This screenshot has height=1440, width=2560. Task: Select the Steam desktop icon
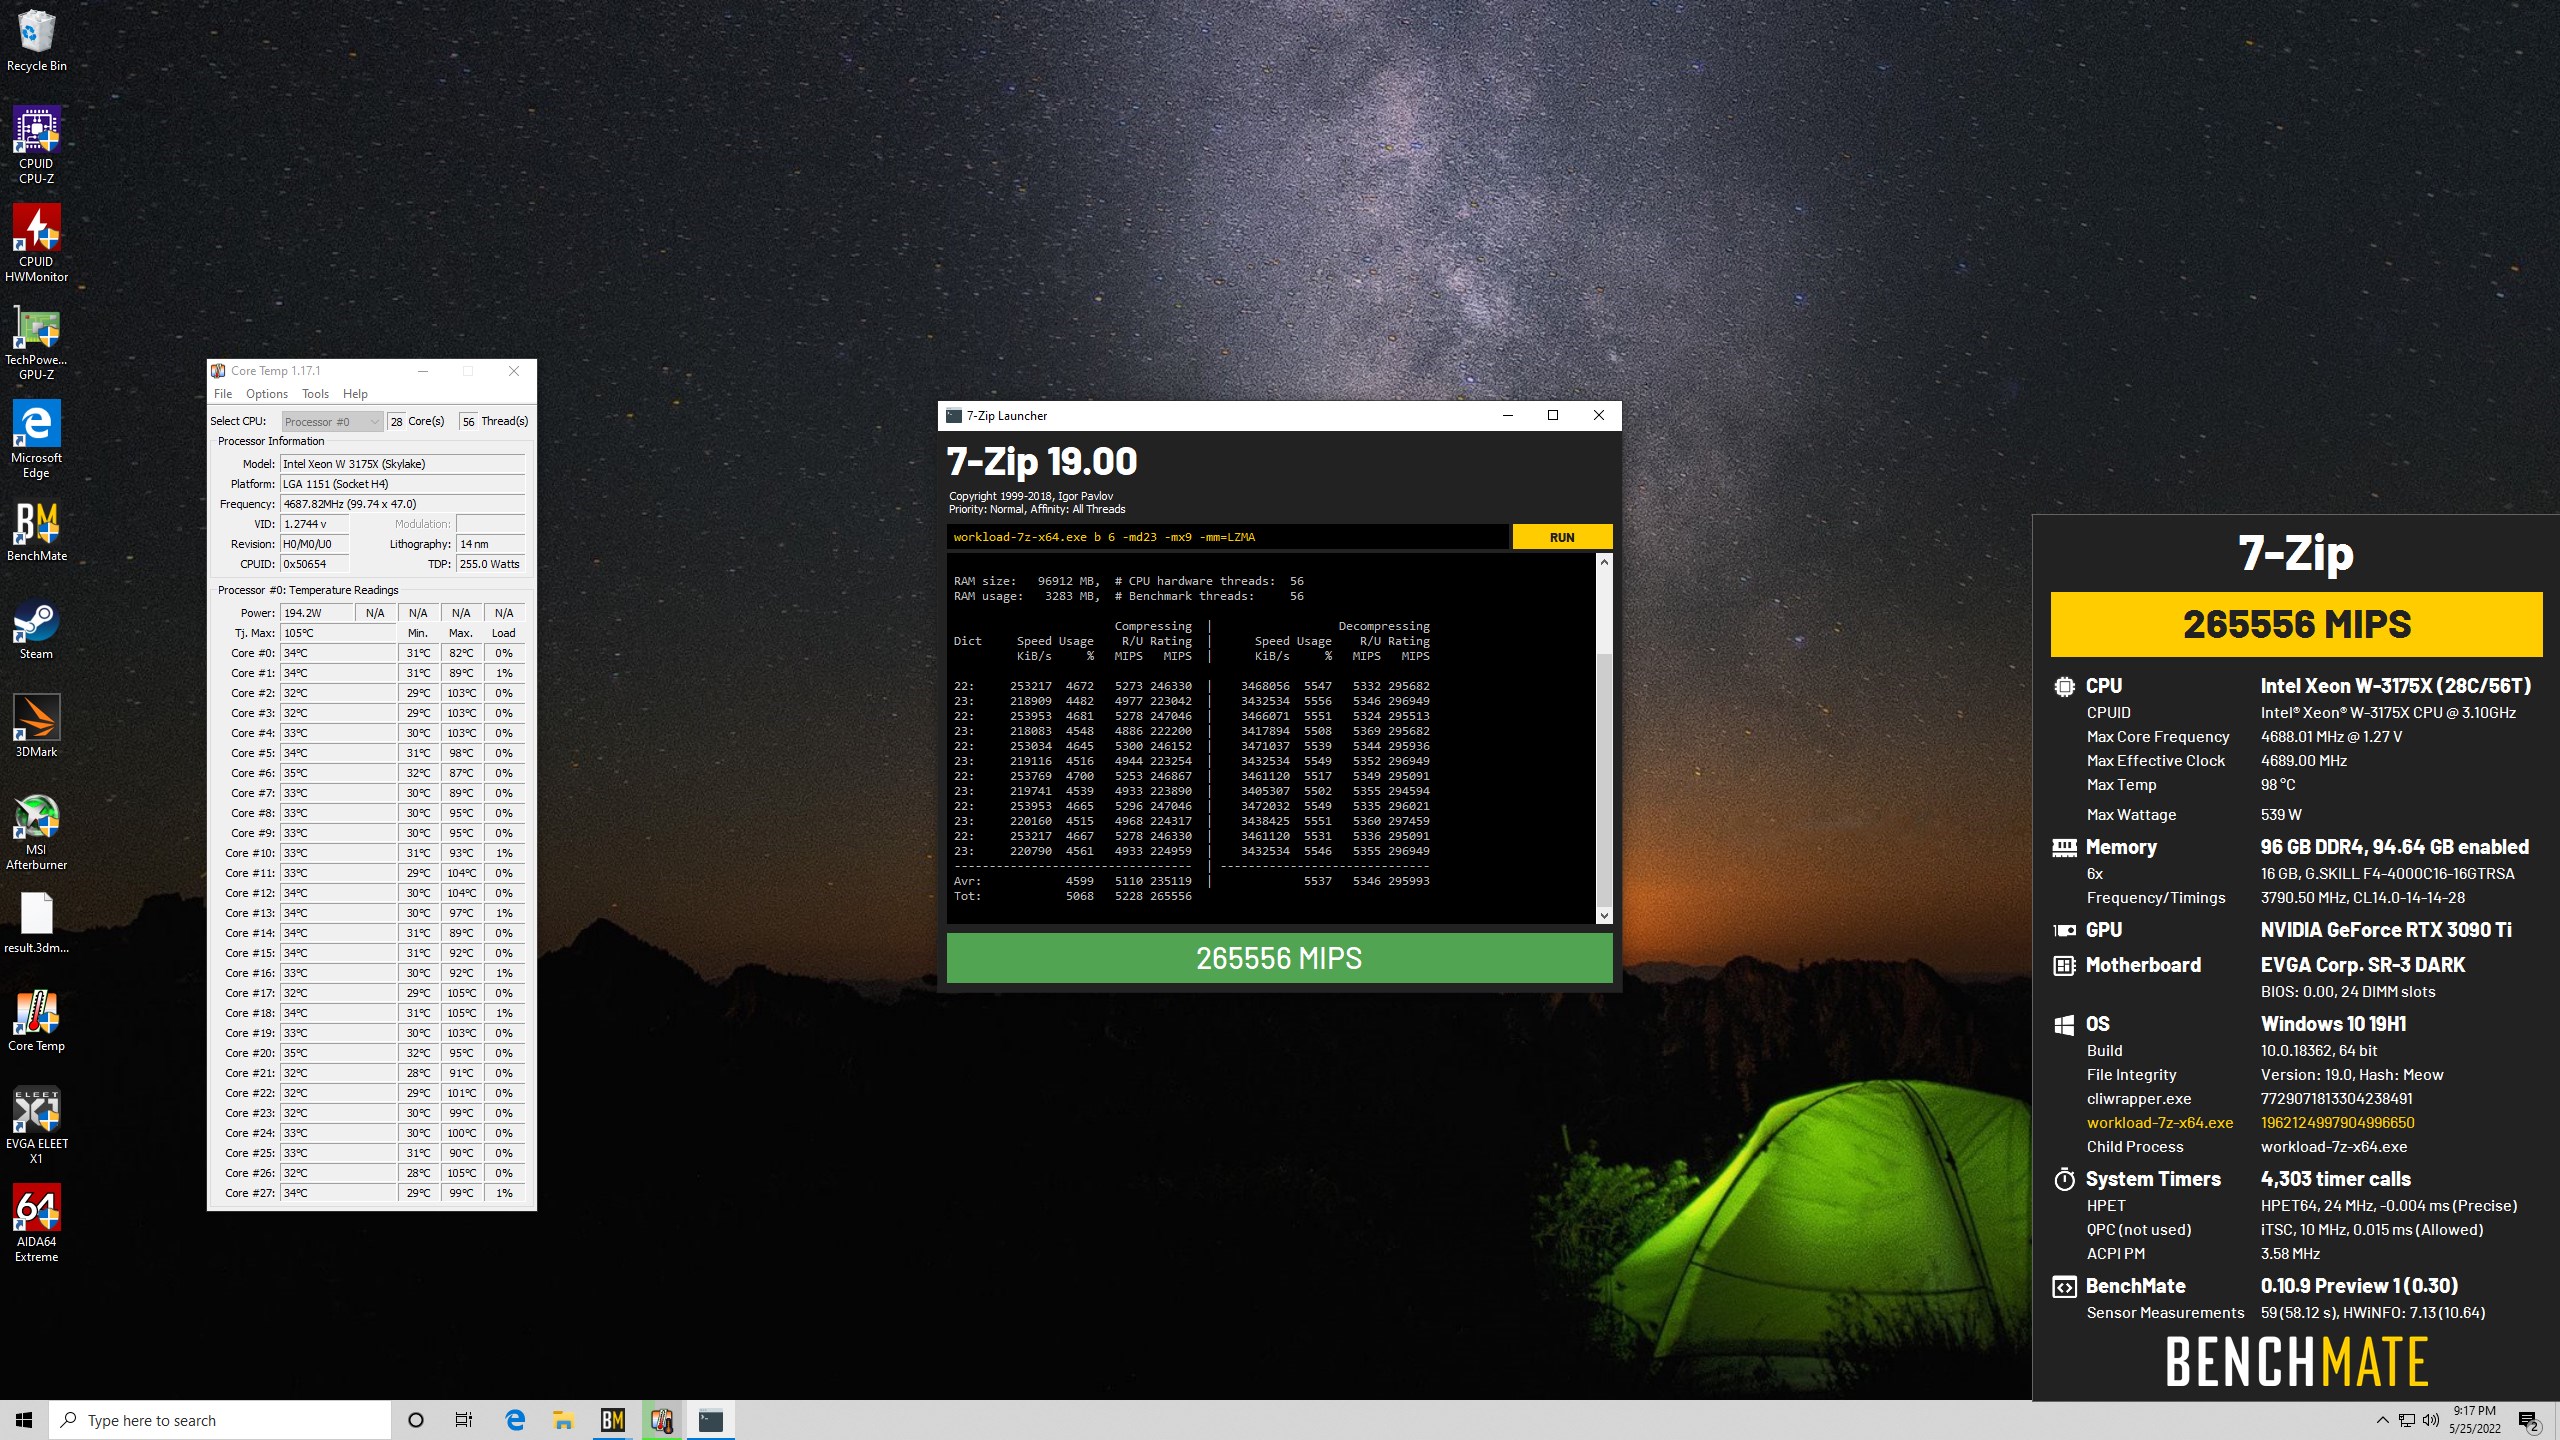[x=36, y=629]
